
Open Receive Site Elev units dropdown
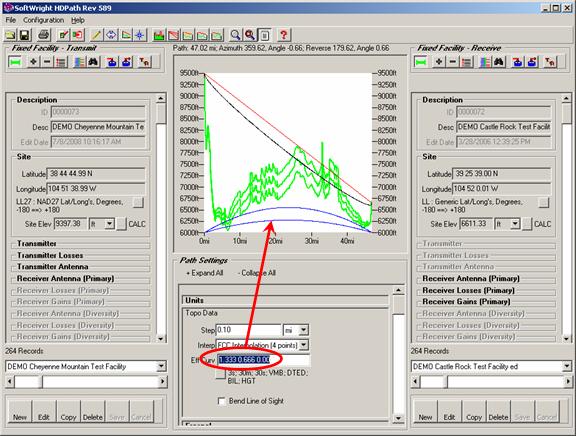pyautogui.click(x=515, y=224)
